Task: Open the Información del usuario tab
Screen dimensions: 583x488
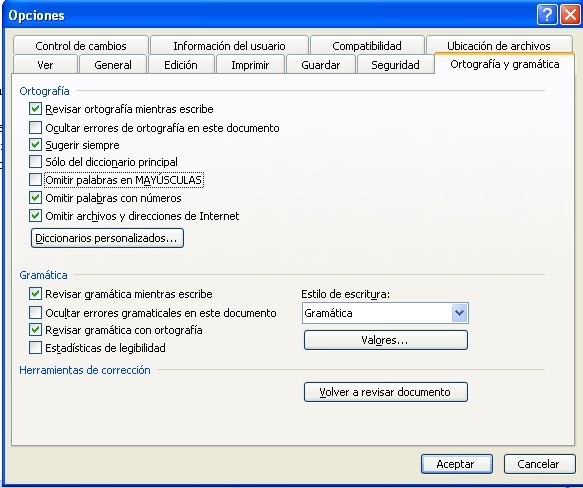Action: (229, 45)
